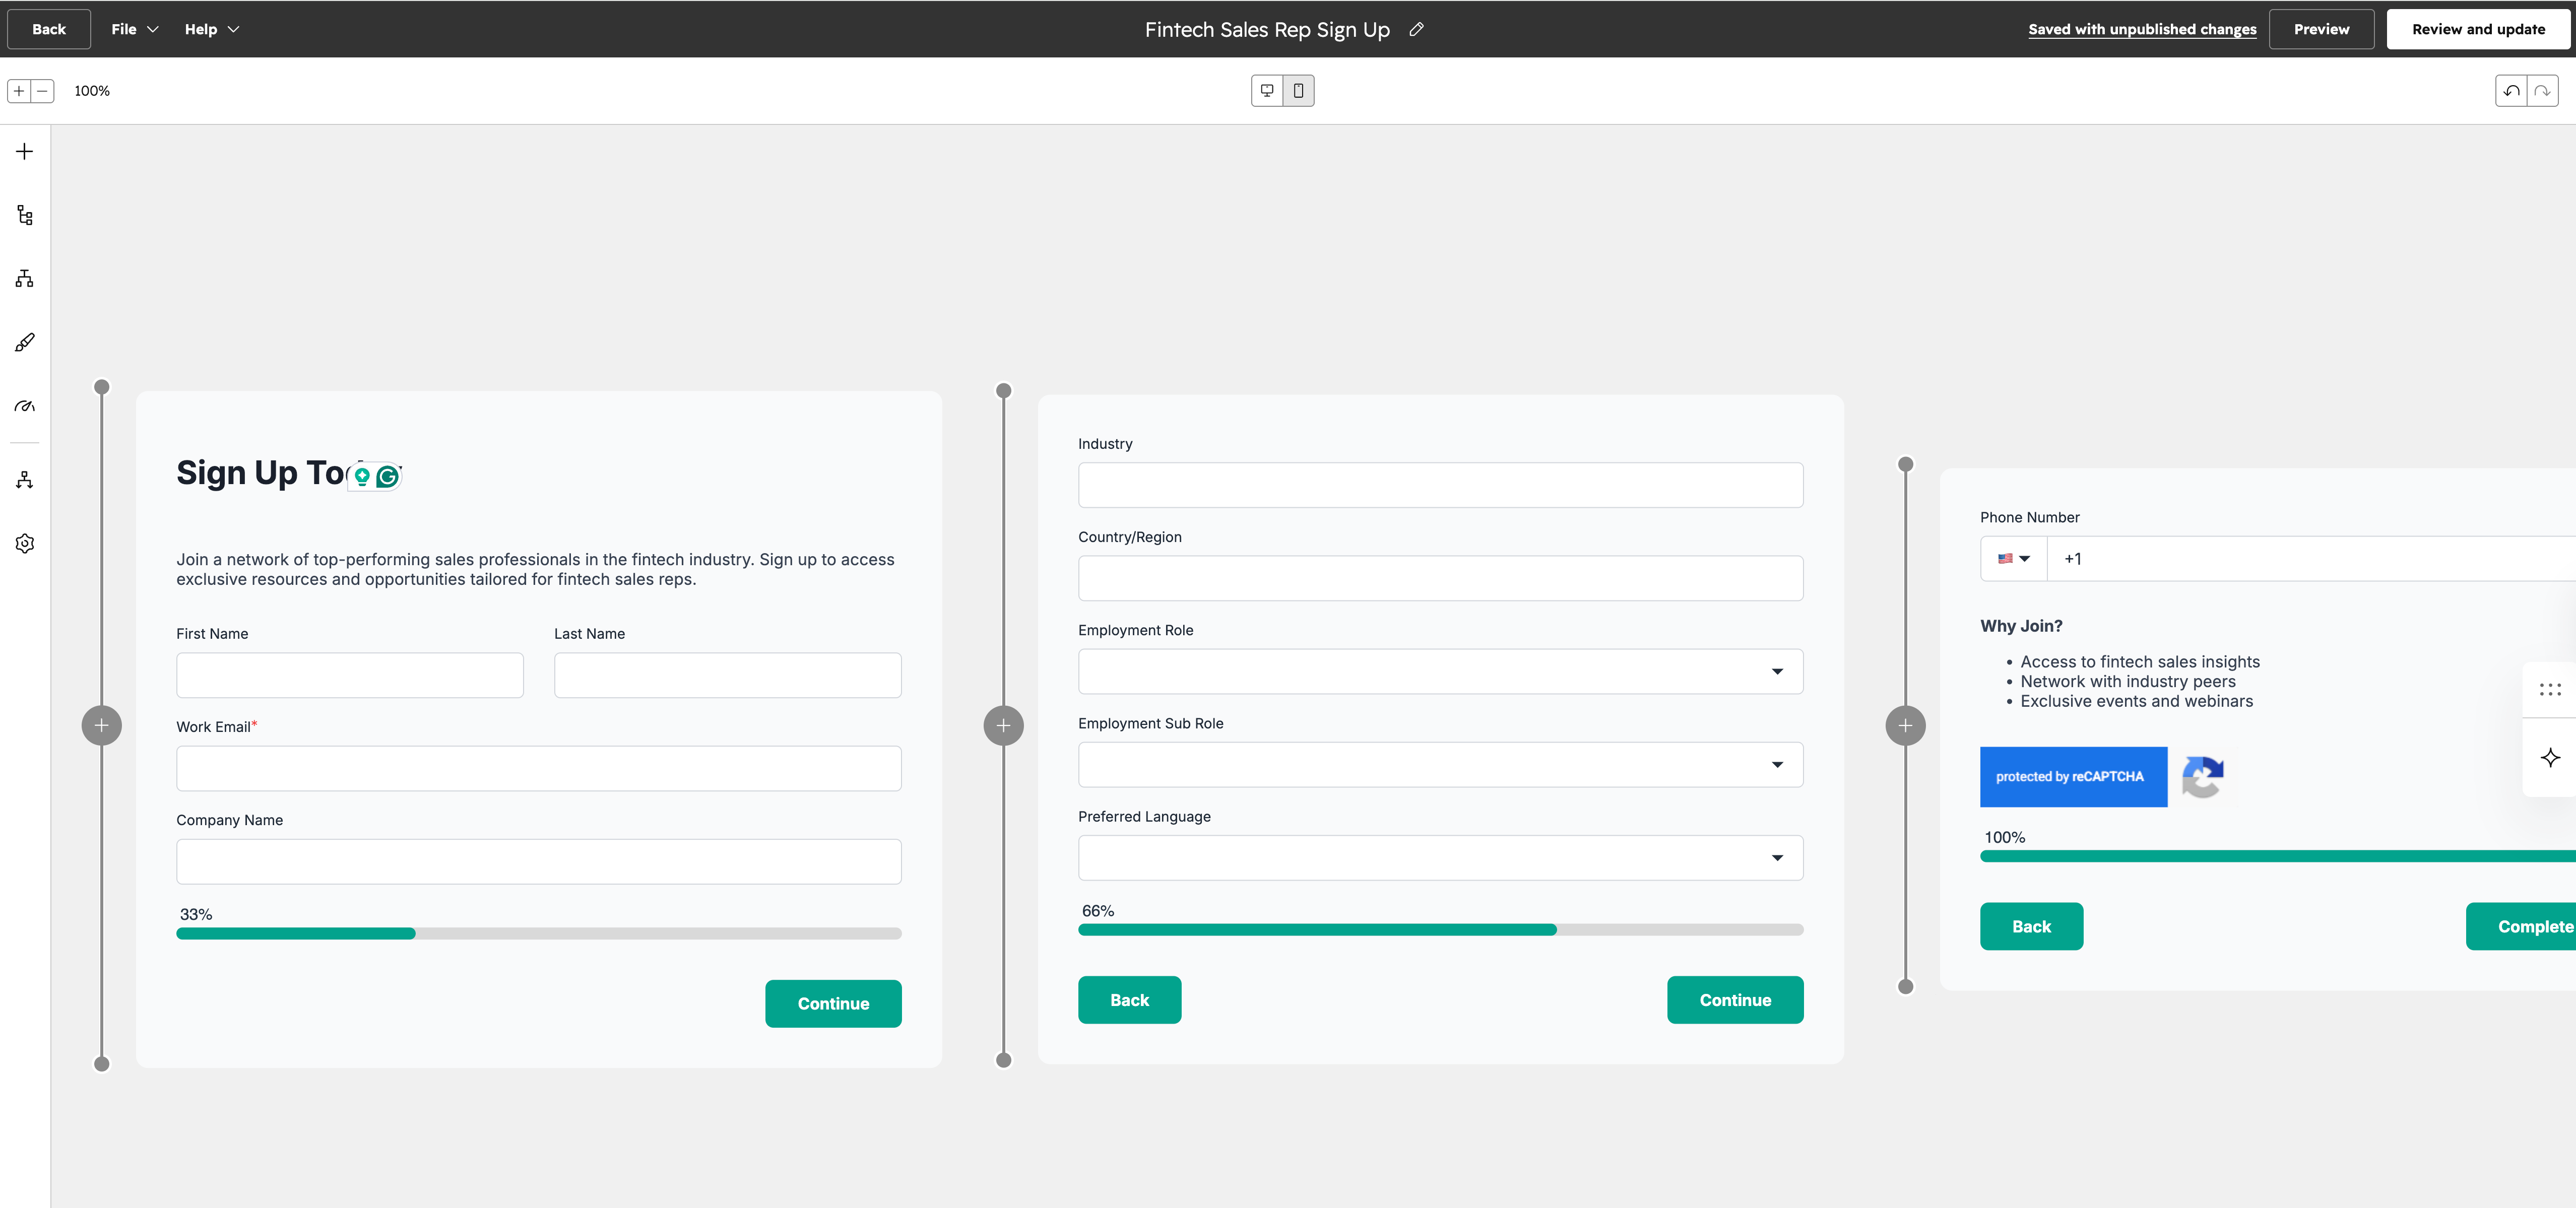Viewport: 2576px width, 1208px height.
Task: Click the 33% progress bar
Action: click(x=539, y=934)
